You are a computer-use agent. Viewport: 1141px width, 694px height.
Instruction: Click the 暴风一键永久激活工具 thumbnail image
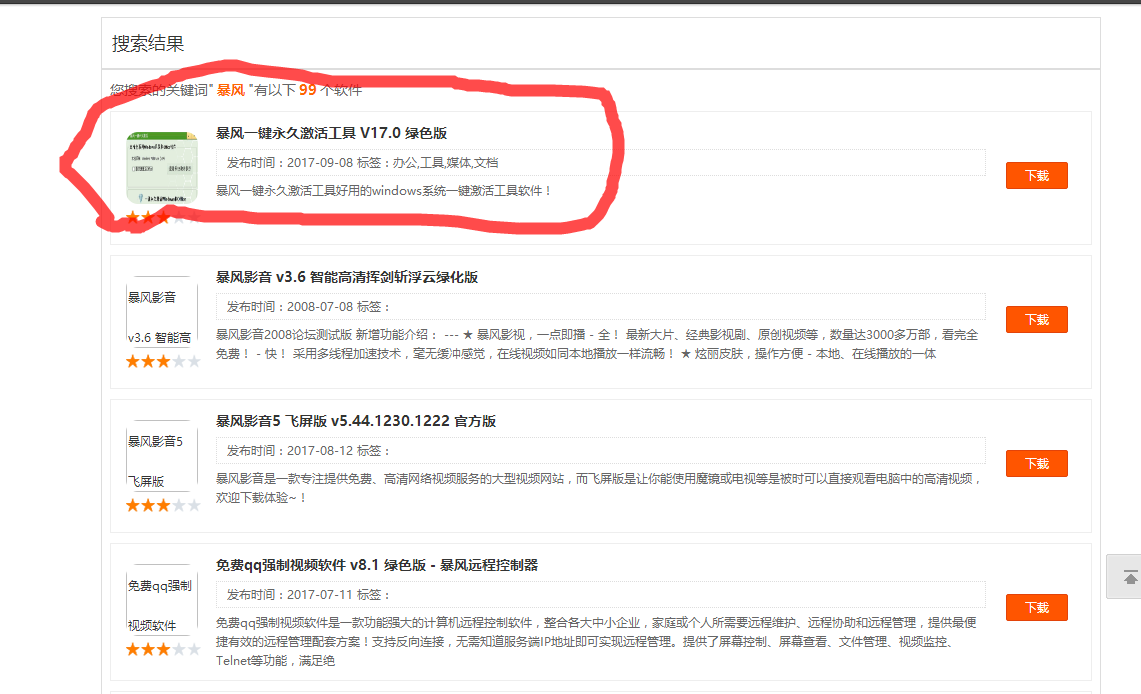pyautogui.click(x=162, y=168)
